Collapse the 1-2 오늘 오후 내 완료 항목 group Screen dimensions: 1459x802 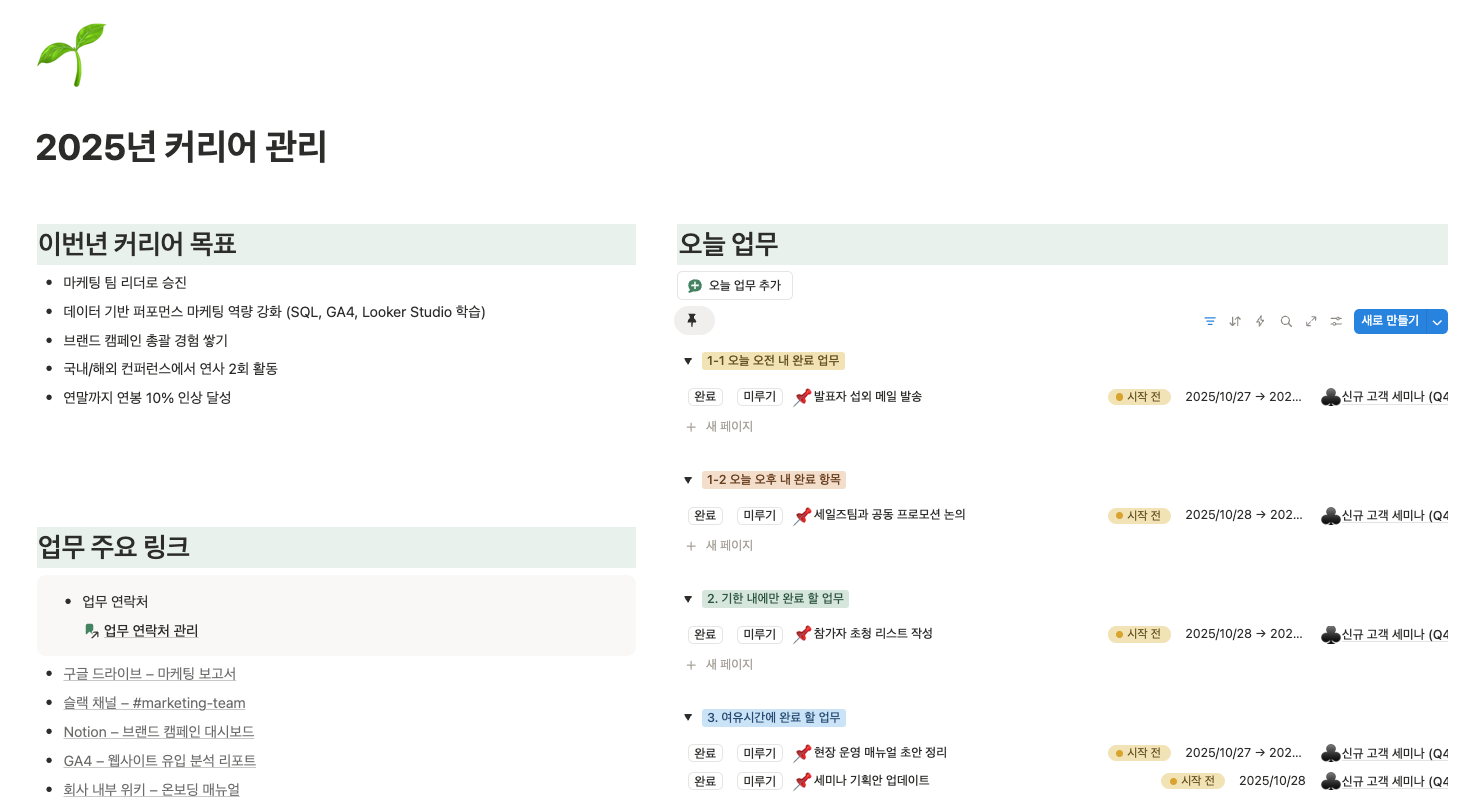688,480
